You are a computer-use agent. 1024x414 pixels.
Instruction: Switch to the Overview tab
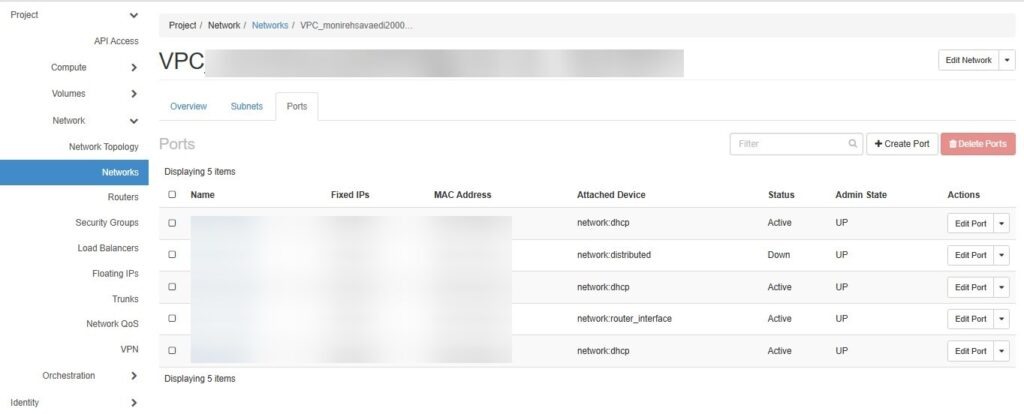pyautogui.click(x=189, y=106)
